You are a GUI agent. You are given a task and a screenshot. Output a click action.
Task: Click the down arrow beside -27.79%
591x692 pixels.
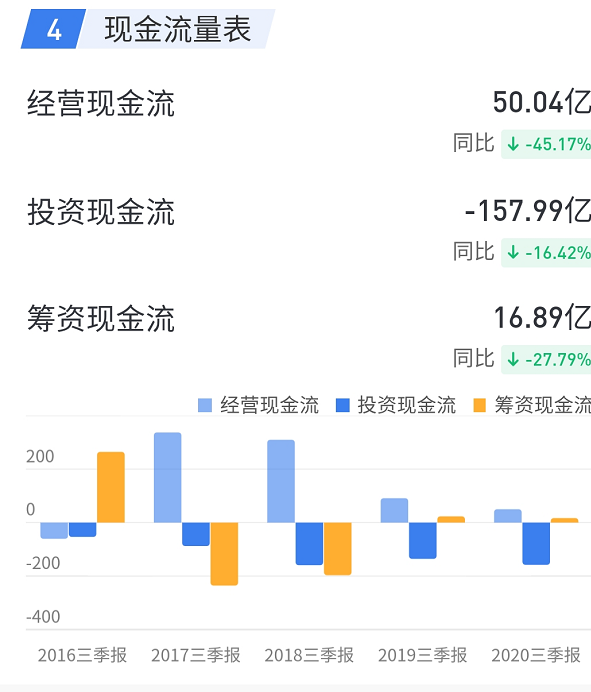click(x=513, y=360)
